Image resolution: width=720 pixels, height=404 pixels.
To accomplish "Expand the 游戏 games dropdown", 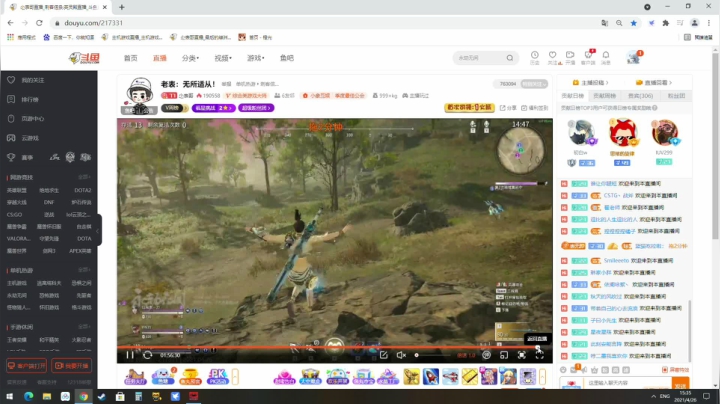I will click(x=255, y=58).
